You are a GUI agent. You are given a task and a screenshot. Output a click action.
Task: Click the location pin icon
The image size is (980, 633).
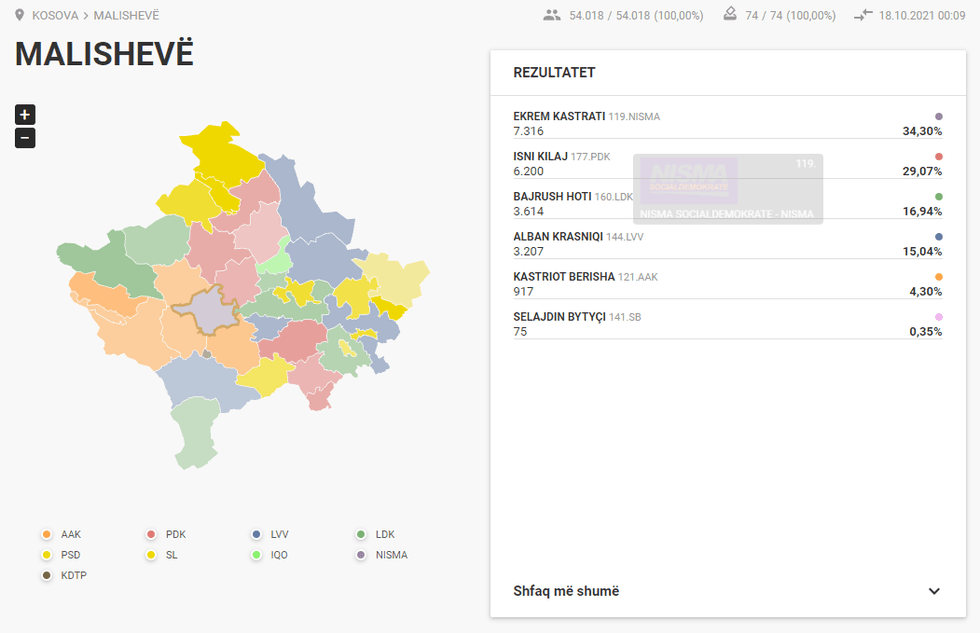[19, 16]
